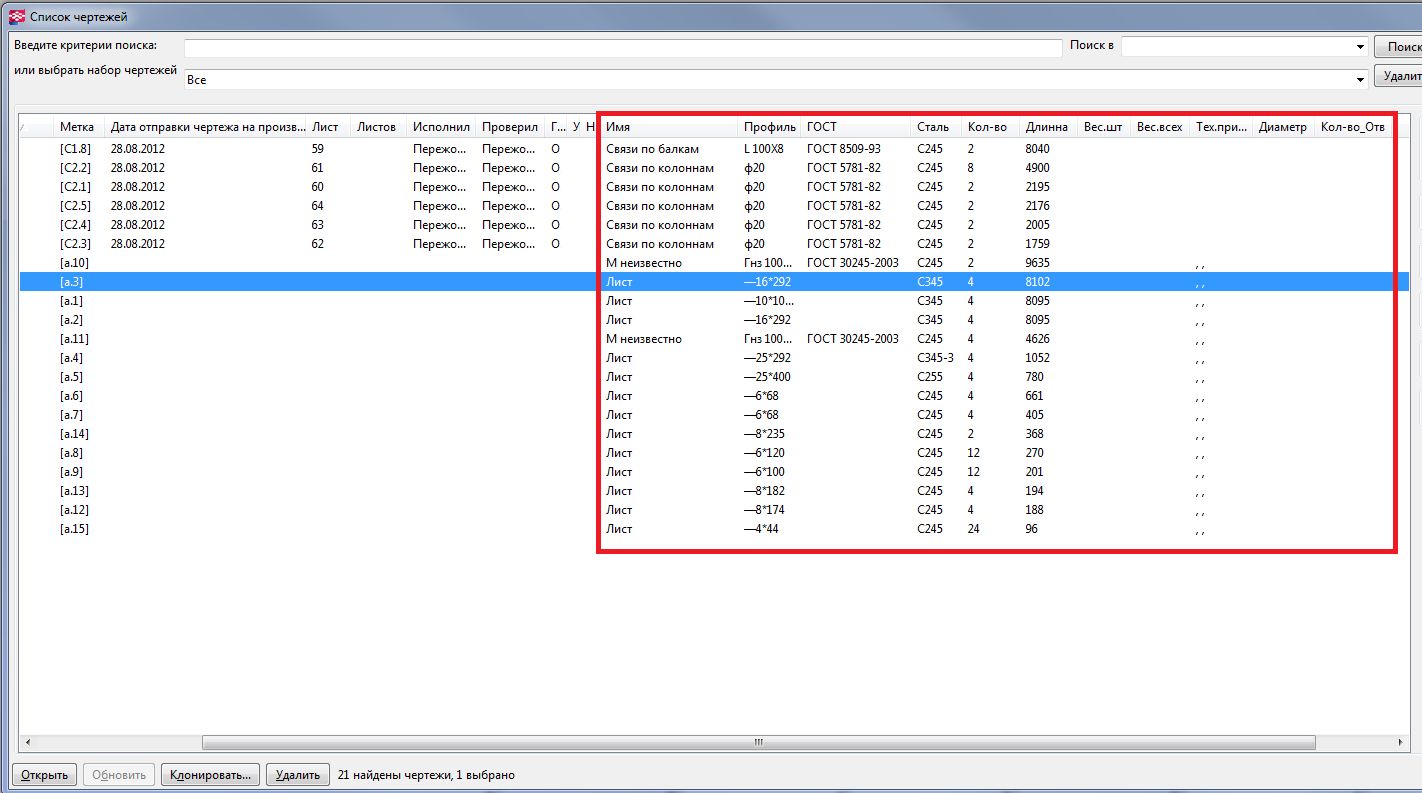Open the 'Поиск в' dropdown
This screenshot has height=793, width=1422.
tap(1360, 47)
